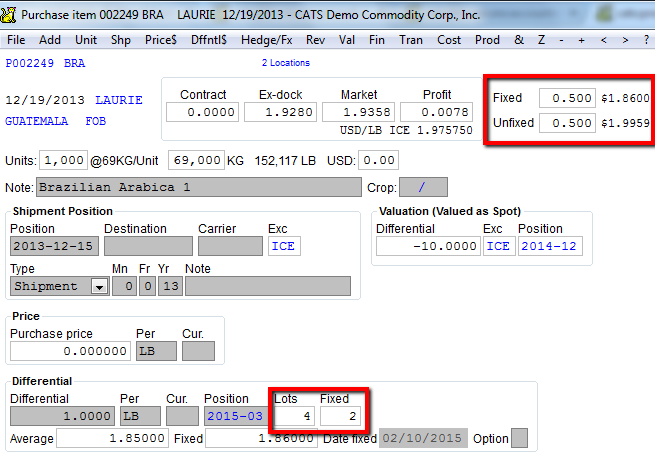Click the Crop field
This screenshot has width=655, height=468.
(423, 187)
